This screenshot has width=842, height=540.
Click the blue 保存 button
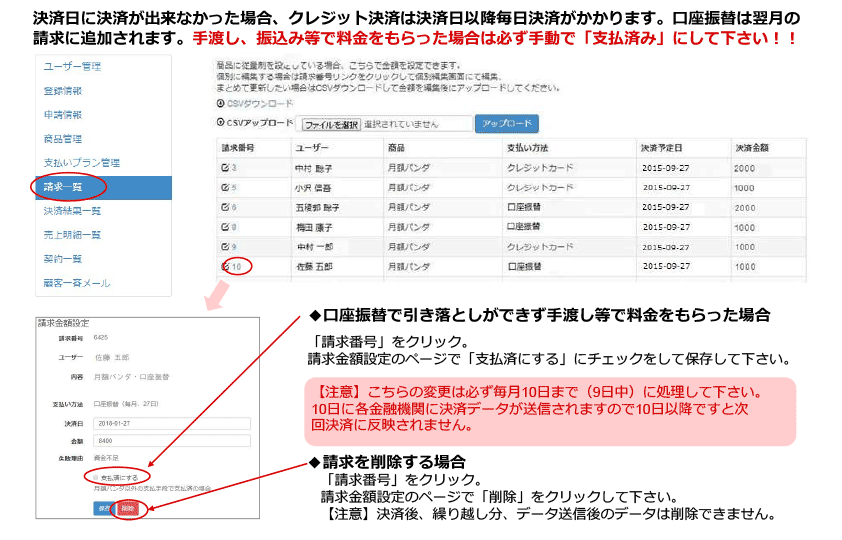tap(105, 508)
